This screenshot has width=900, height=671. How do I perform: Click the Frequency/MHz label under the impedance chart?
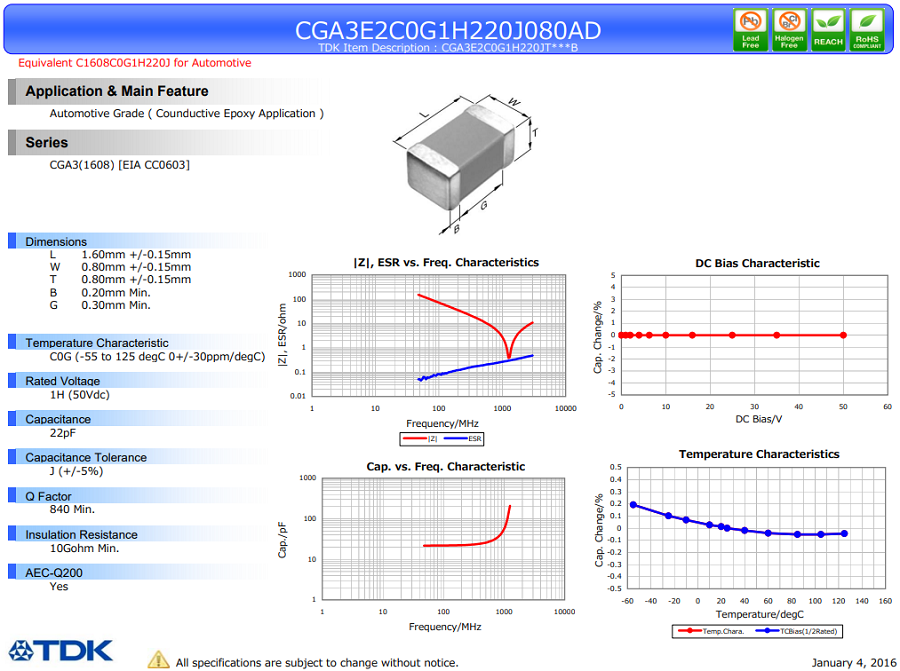point(442,424)
